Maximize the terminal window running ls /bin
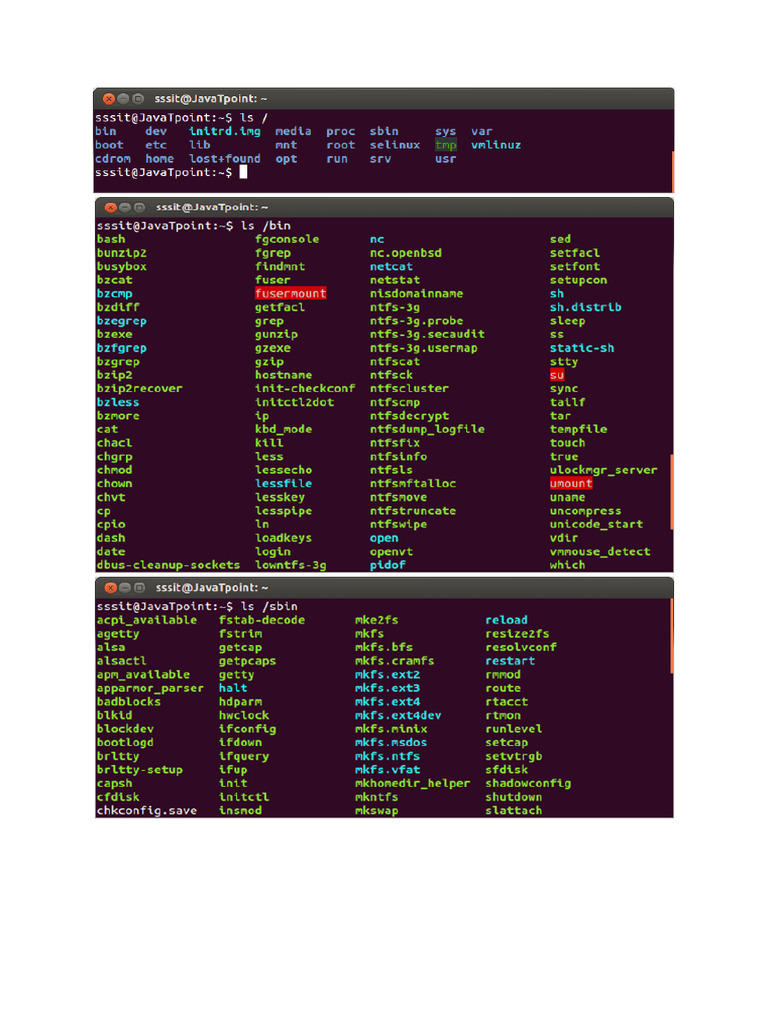 click(139, 208)
